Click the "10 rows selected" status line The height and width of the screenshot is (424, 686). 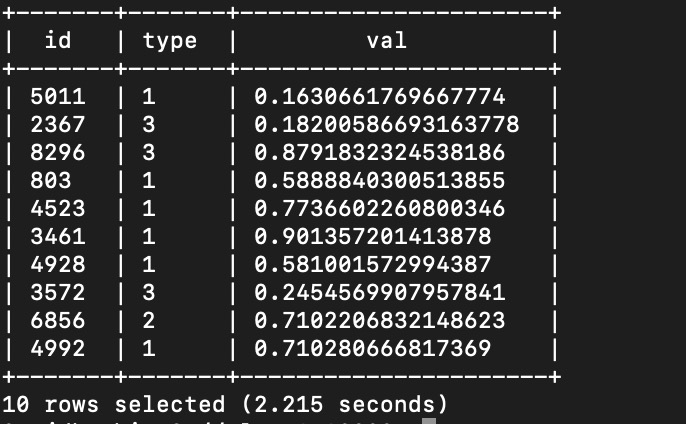coord(225,404)
